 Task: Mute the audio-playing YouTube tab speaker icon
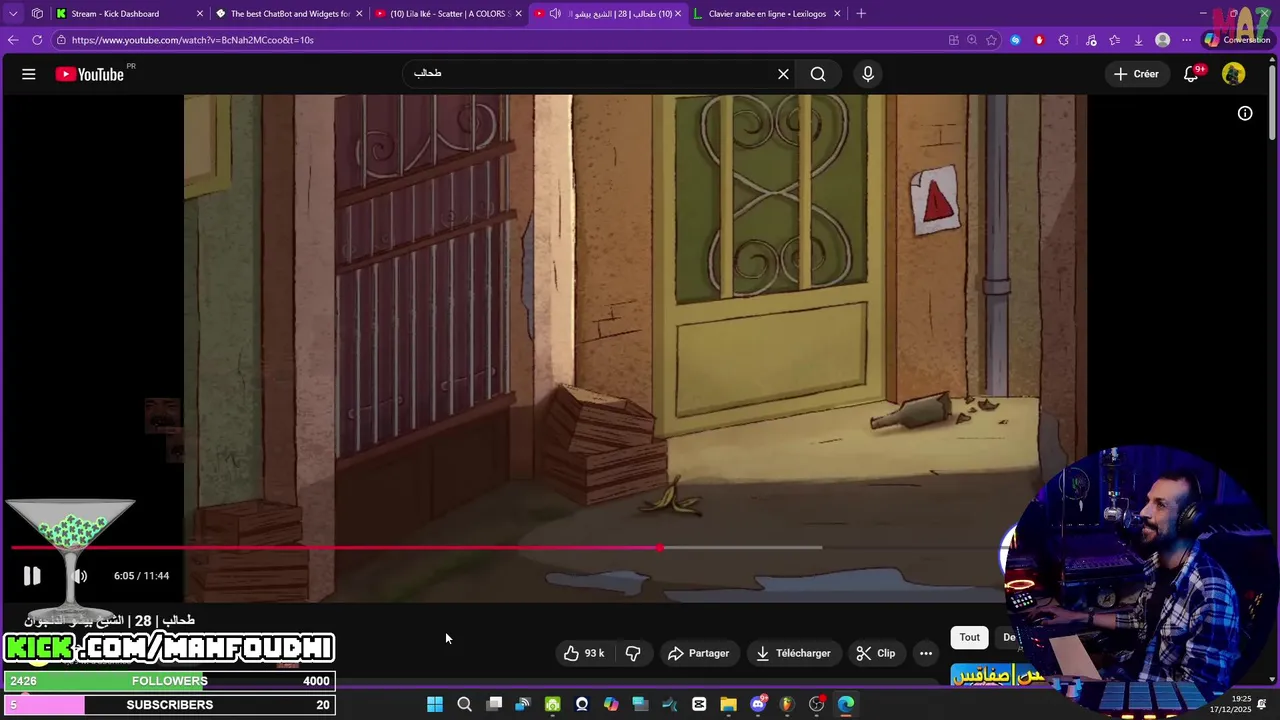click(x=556, y=14)
